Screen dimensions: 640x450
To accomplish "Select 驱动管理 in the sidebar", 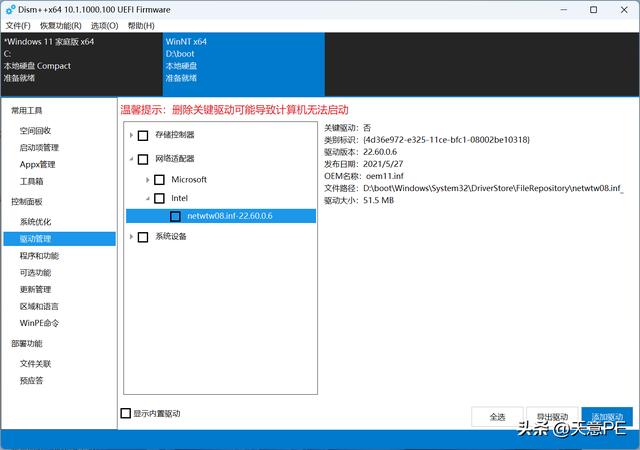I will [x=60, y=239].
